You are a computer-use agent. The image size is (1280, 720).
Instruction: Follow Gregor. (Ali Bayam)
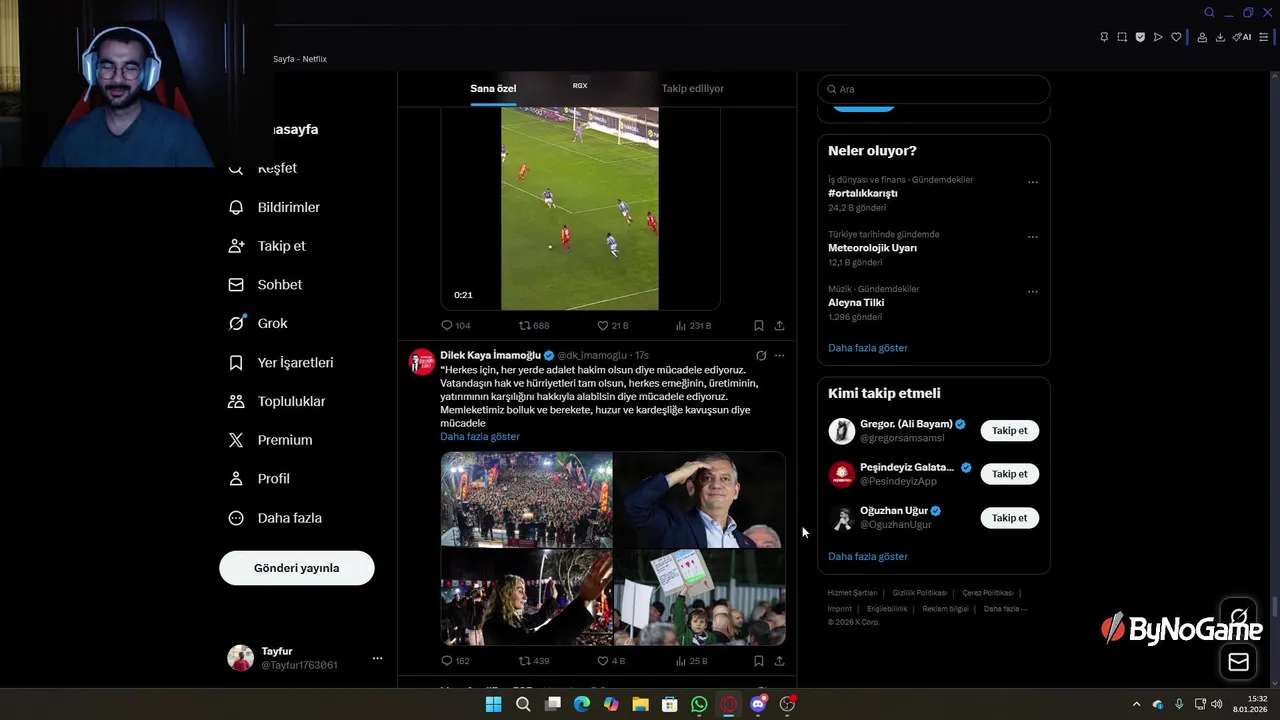click(x=1010, y=430)
